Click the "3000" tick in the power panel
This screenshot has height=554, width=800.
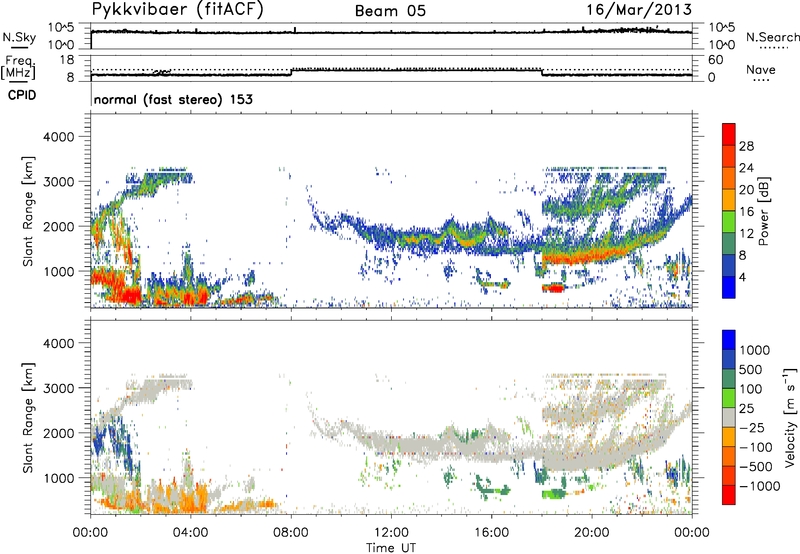pyautogui.click(x=58, y=182)
